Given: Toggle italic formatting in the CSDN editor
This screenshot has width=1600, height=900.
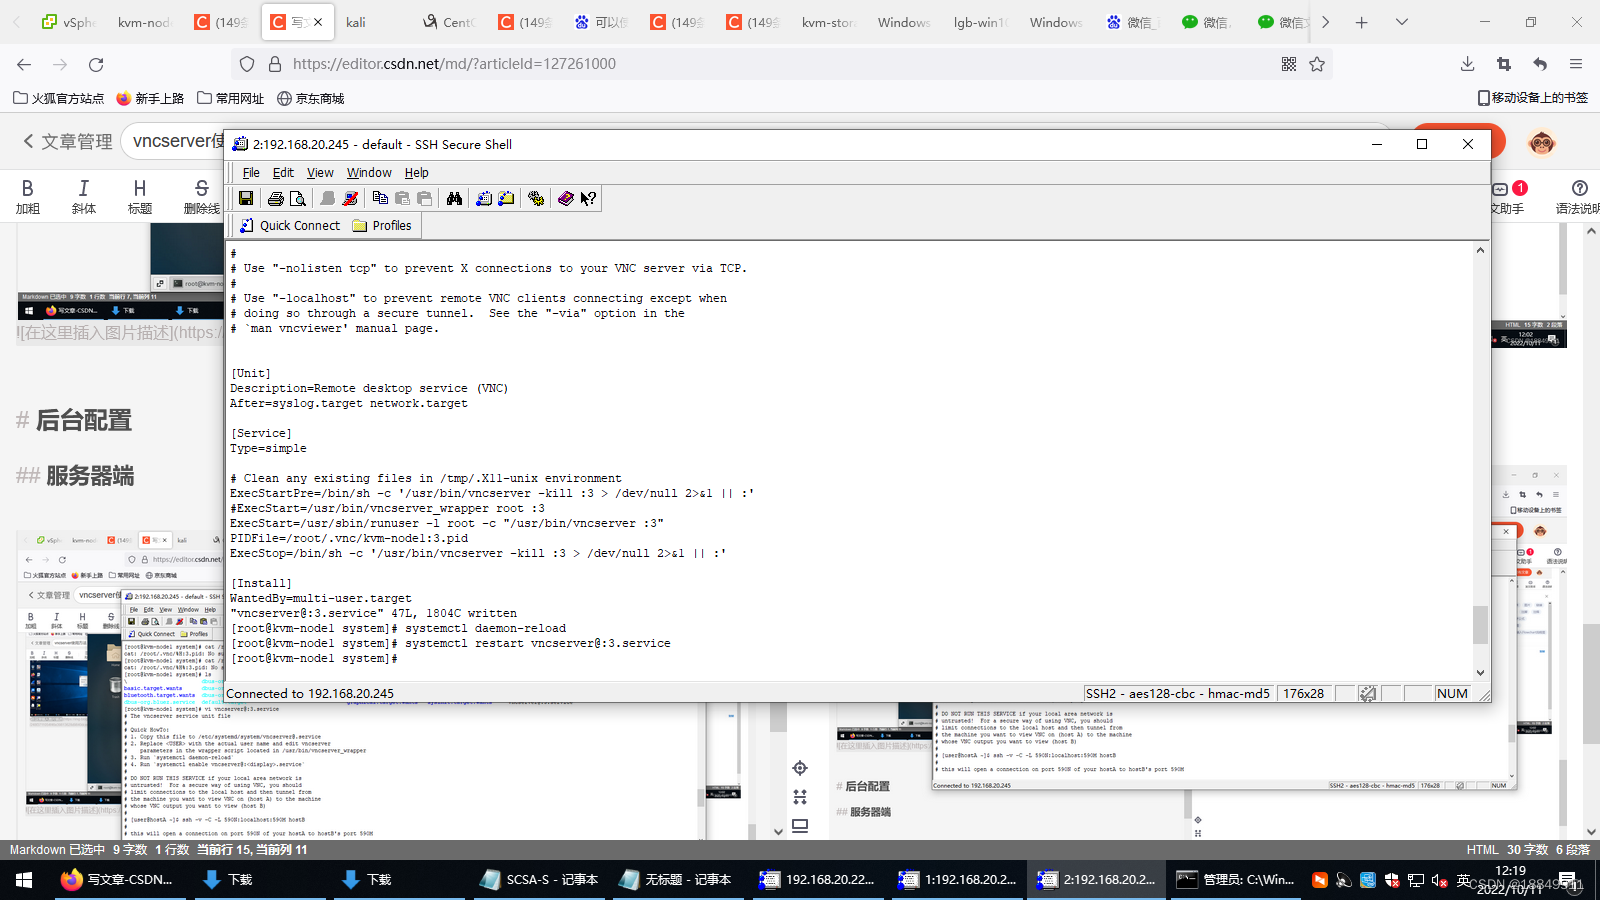Looking at the screenshot, I should point(84,196).
